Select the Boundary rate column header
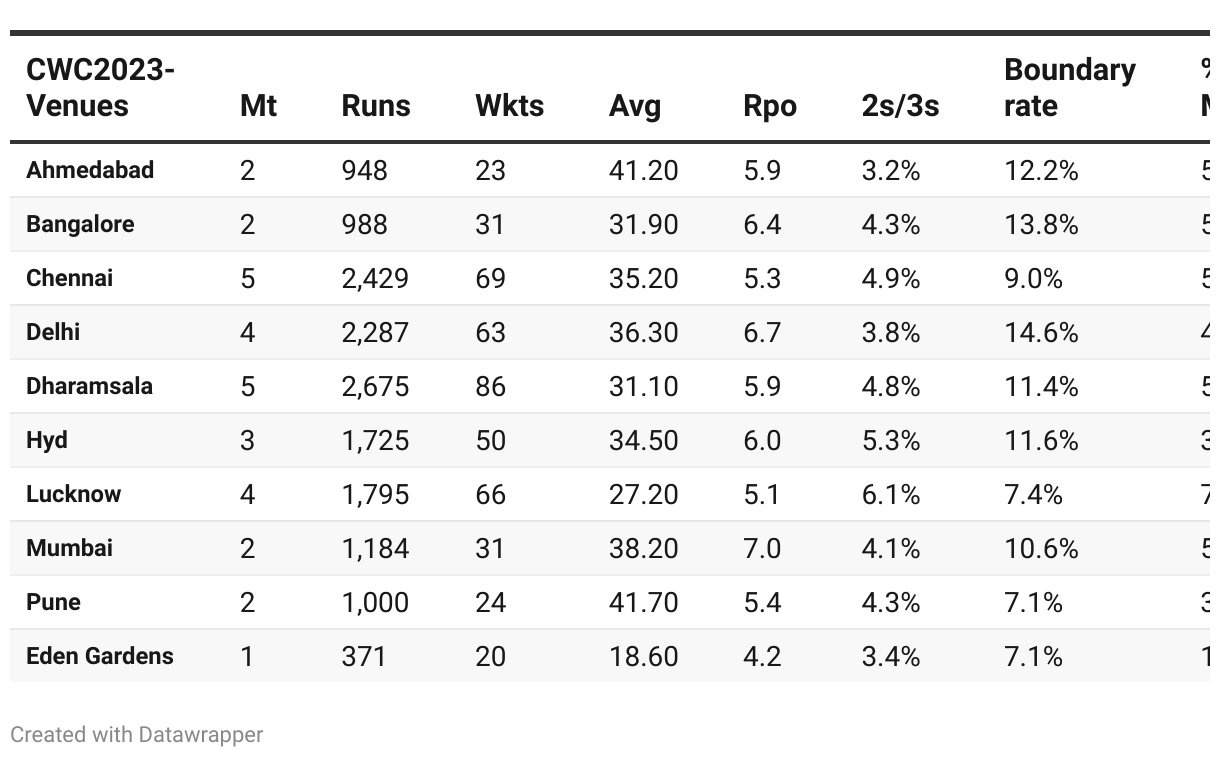The width and height of the screenshot is (1220, 758). [1070, 88]
